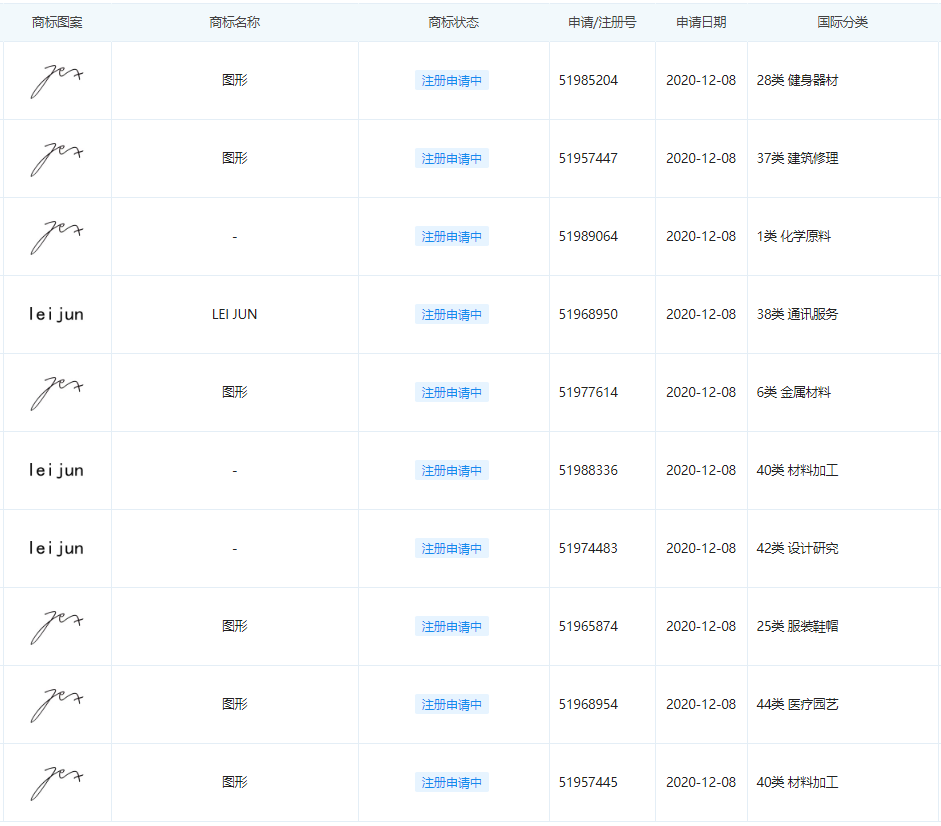Viewport: 941px width, 826px height.
Task: Select registration number 51977614
Action: click(x=588, y=393)
